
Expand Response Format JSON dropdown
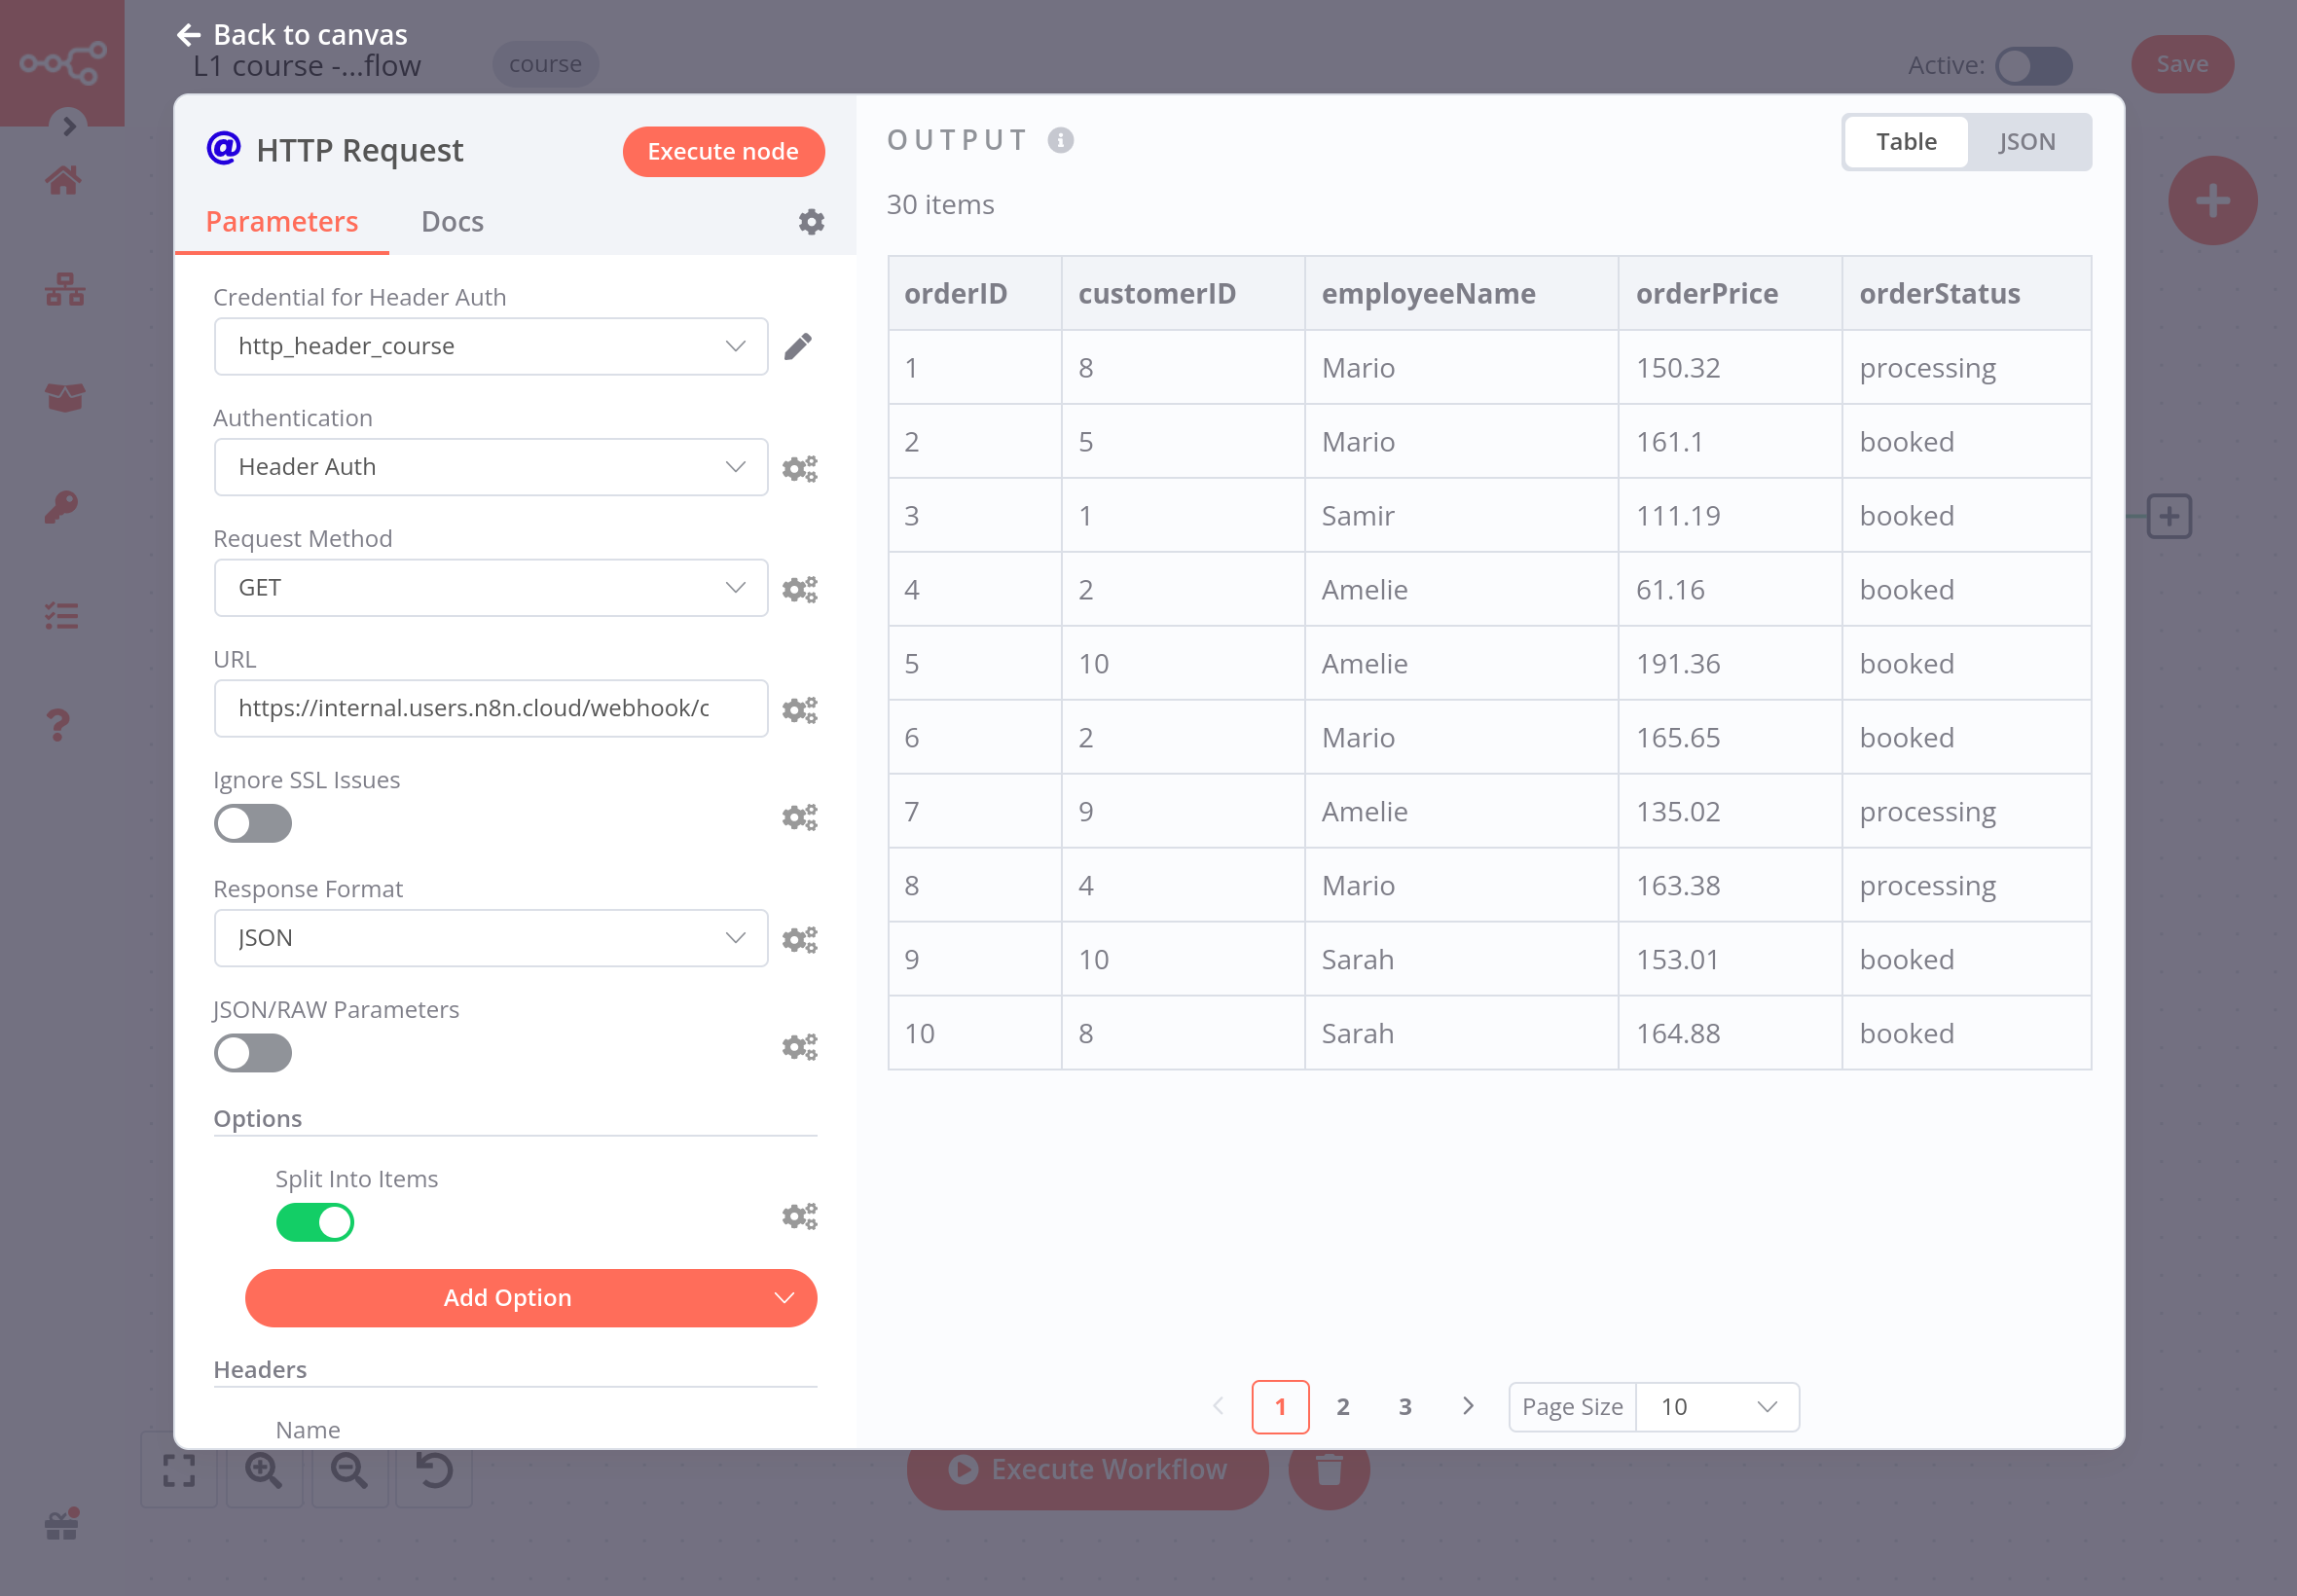point(490,938)
